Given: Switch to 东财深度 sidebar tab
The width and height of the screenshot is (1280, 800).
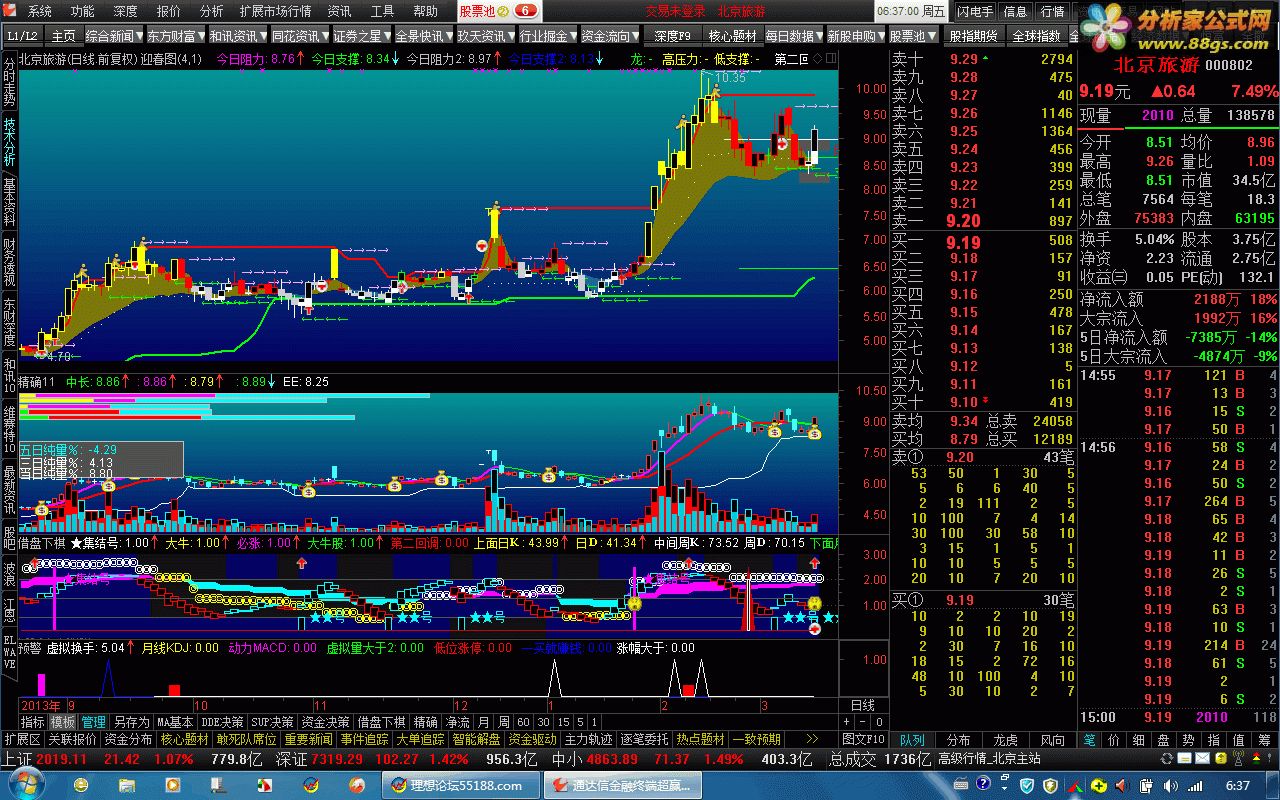Looking at the screenshot, I should 9,322.
